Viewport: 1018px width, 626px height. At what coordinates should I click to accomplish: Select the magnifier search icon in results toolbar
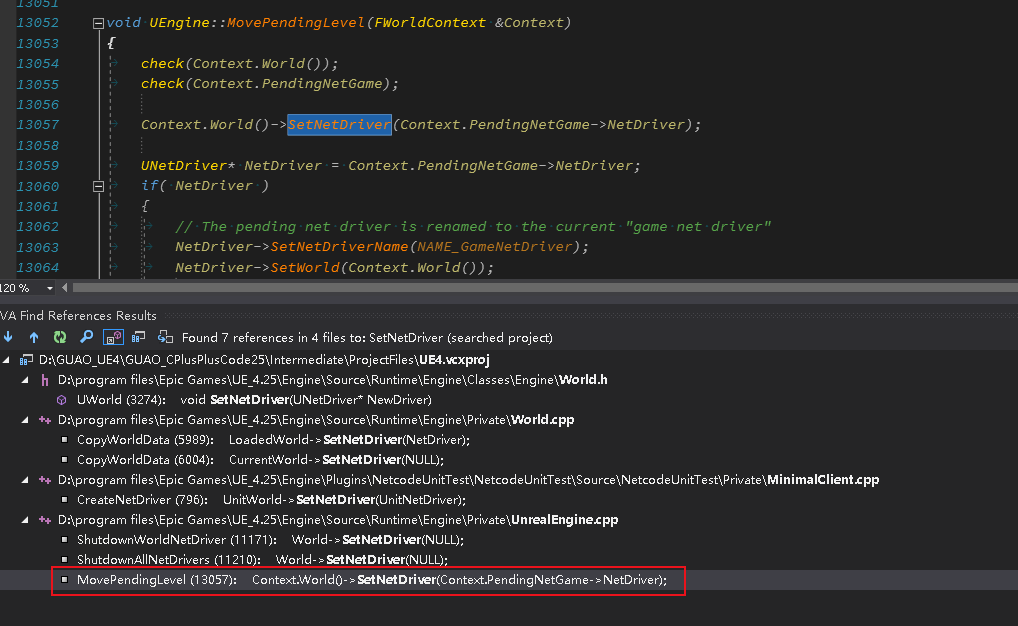86,337
